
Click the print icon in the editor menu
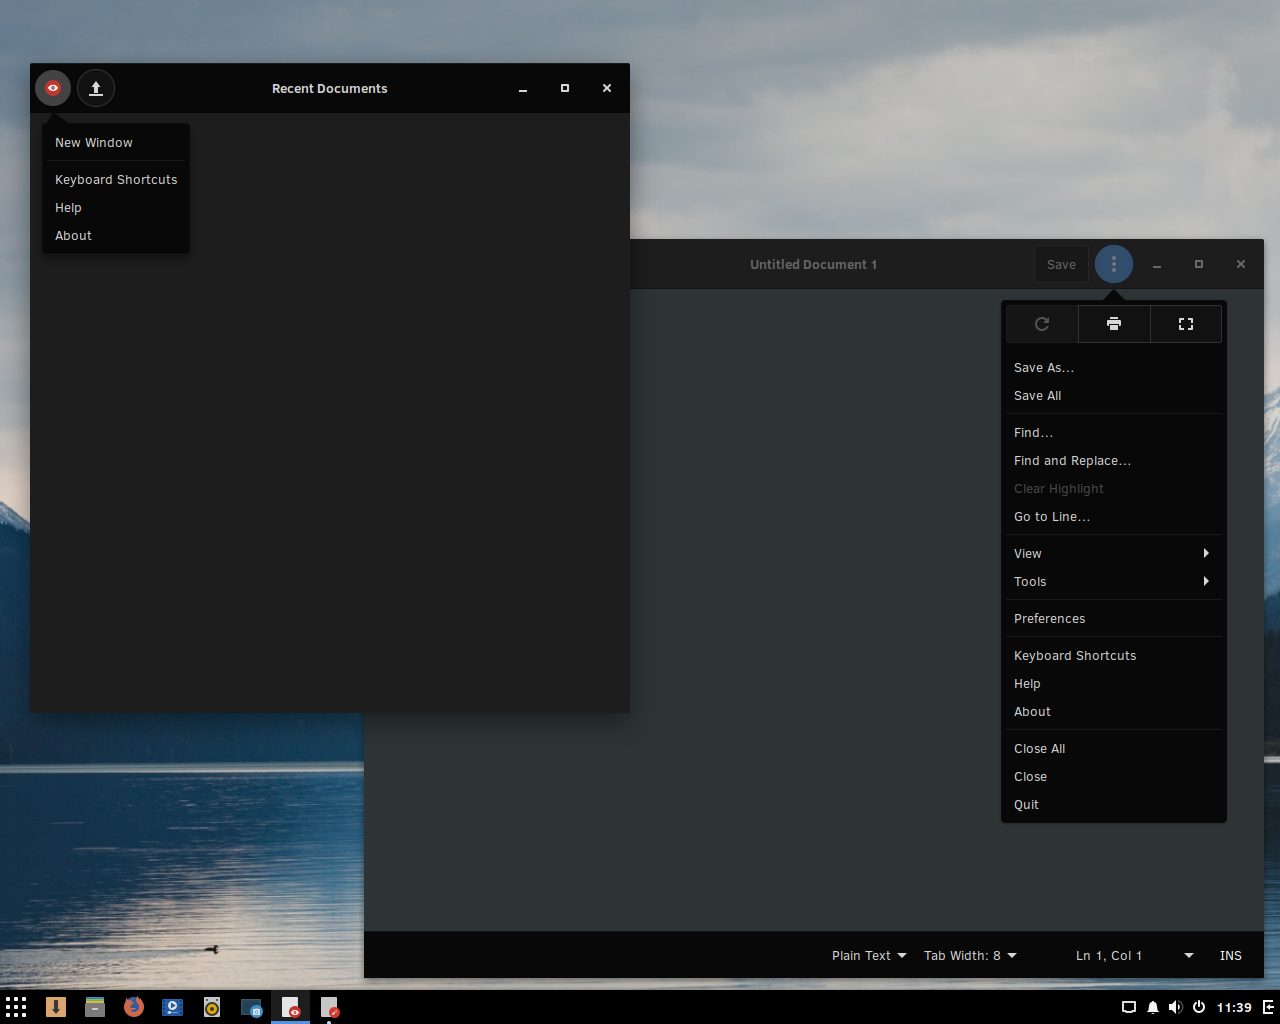click(1114, 324)
